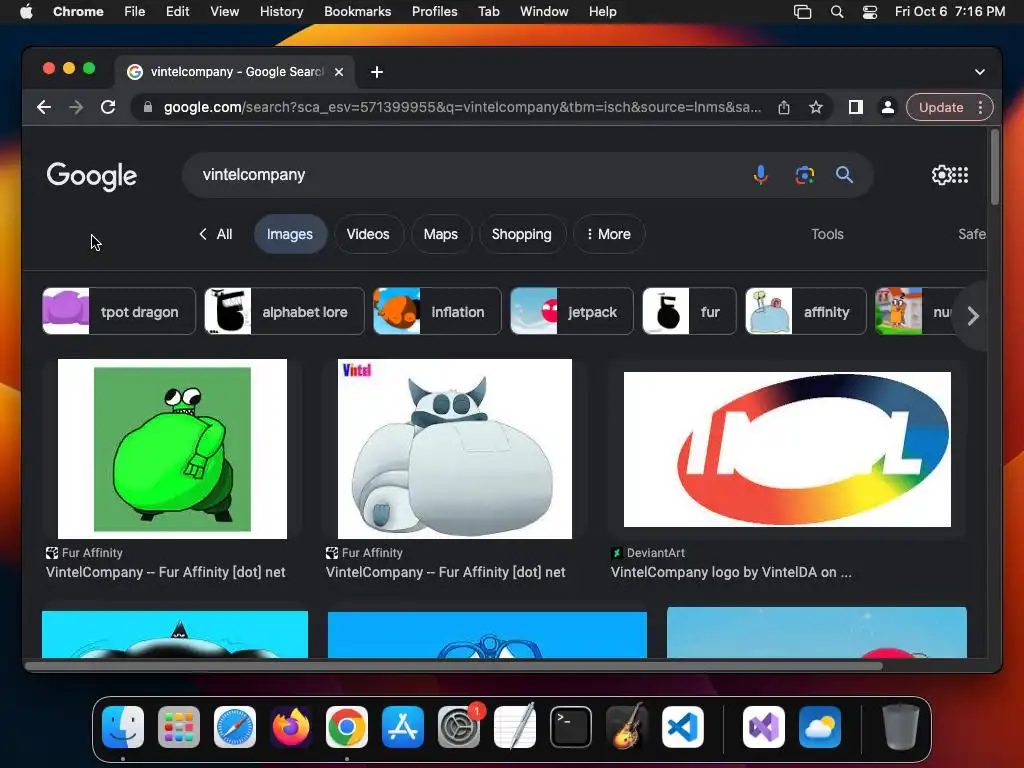Start voice search with microphone icon
Image resolution: width=1024 pixels, height=768 pixels.
(760, 175)
